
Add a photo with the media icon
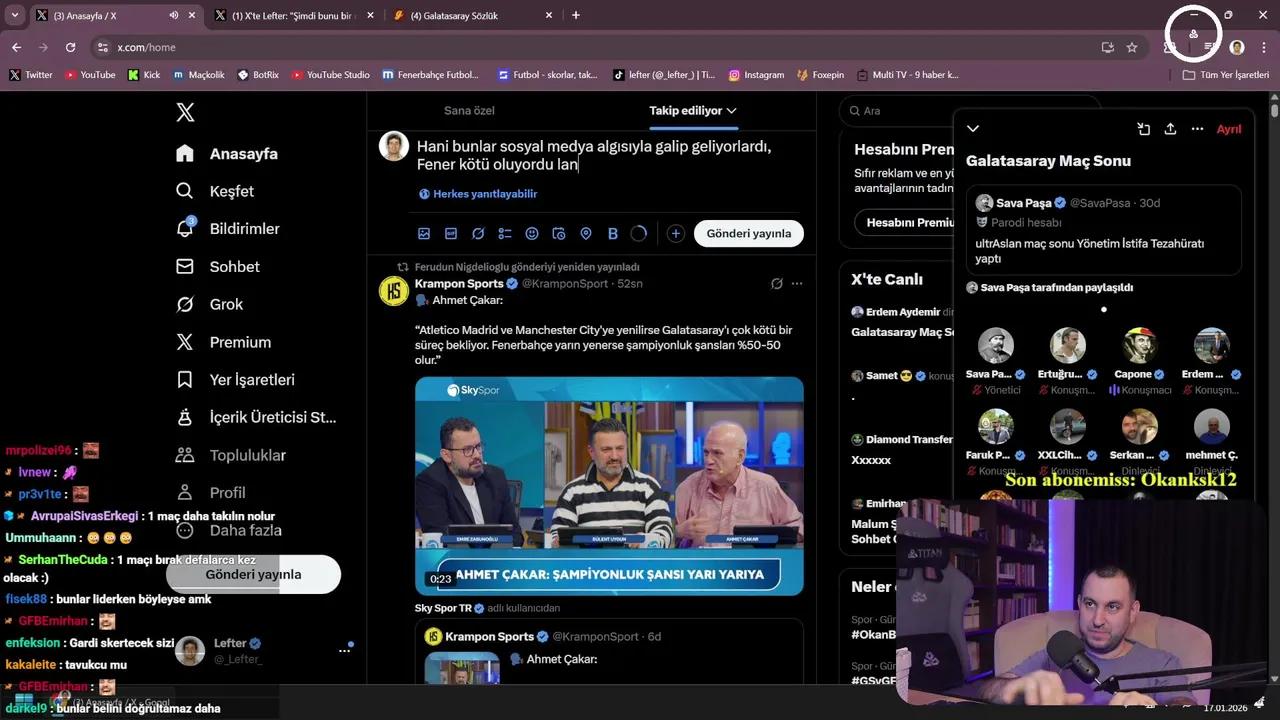[424, 233]
